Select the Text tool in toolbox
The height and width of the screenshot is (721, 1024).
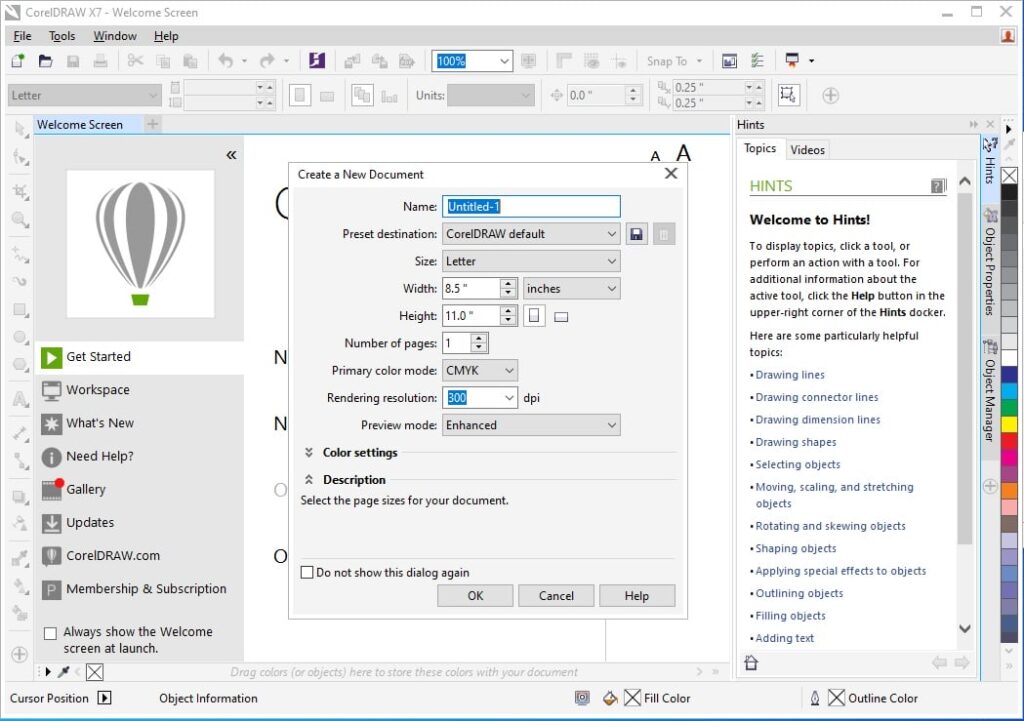coord(20,398)
